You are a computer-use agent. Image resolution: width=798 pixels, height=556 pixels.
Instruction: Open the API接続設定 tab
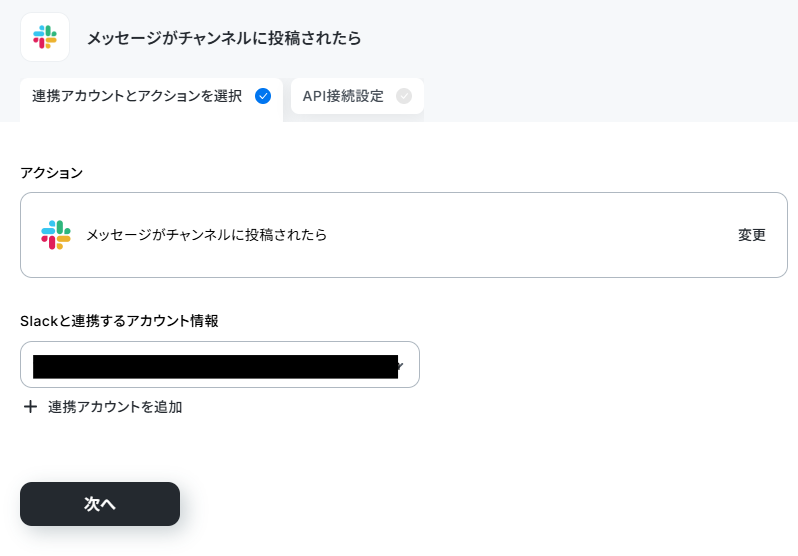coord(357,96)
